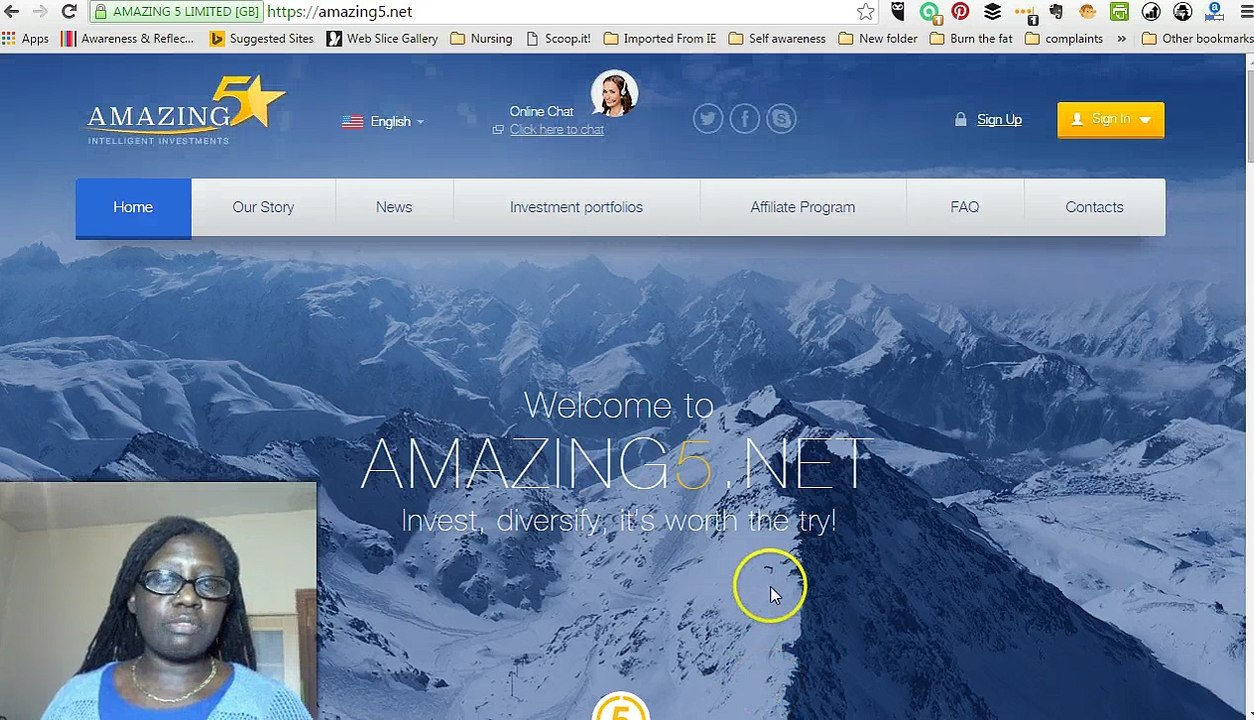Open the Hootsuite owl extension
The height and width of the screenshot is (720, 1254).
(897, 12)
